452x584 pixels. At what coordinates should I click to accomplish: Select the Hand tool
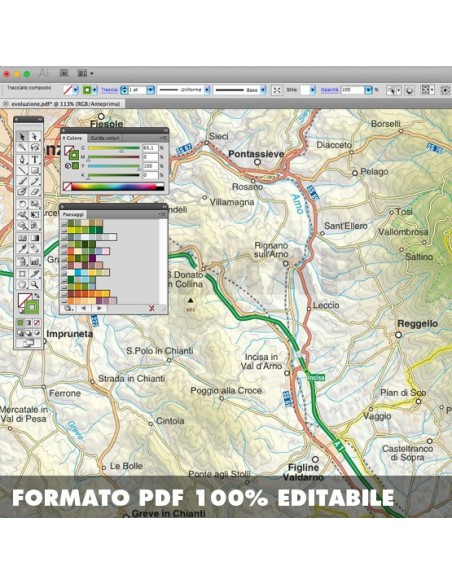tap(22, 285)
